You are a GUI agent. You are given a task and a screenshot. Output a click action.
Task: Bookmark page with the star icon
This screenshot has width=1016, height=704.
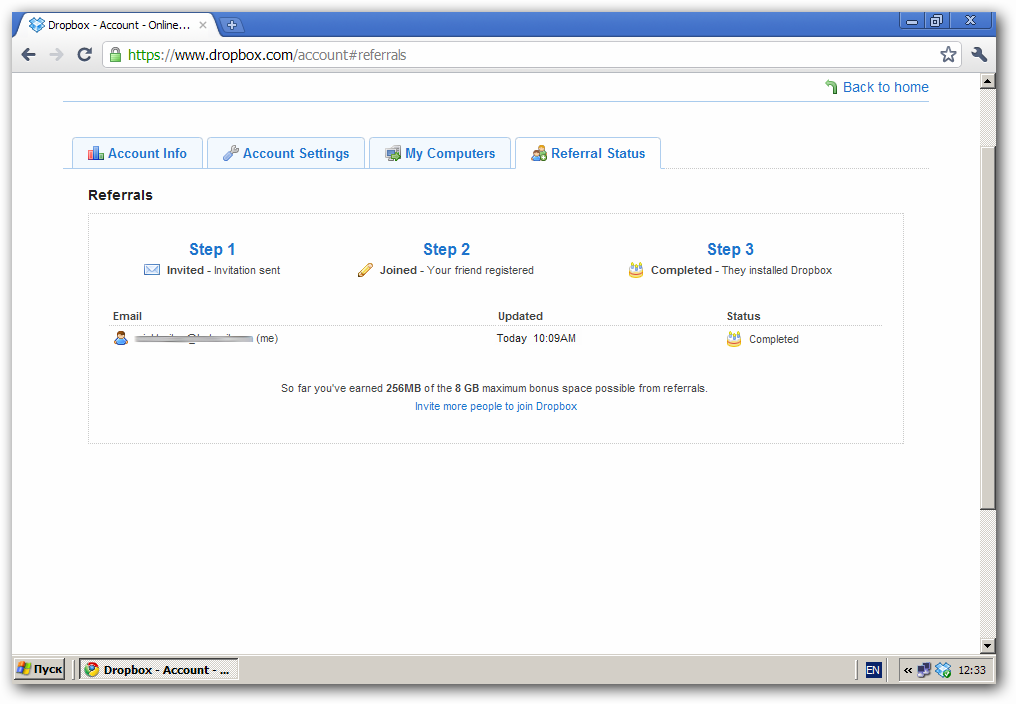(x=948, y=54)
